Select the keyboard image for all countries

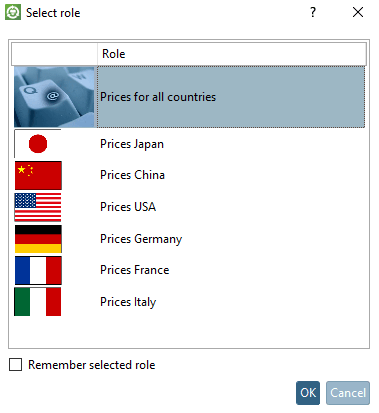coord(54,97)
